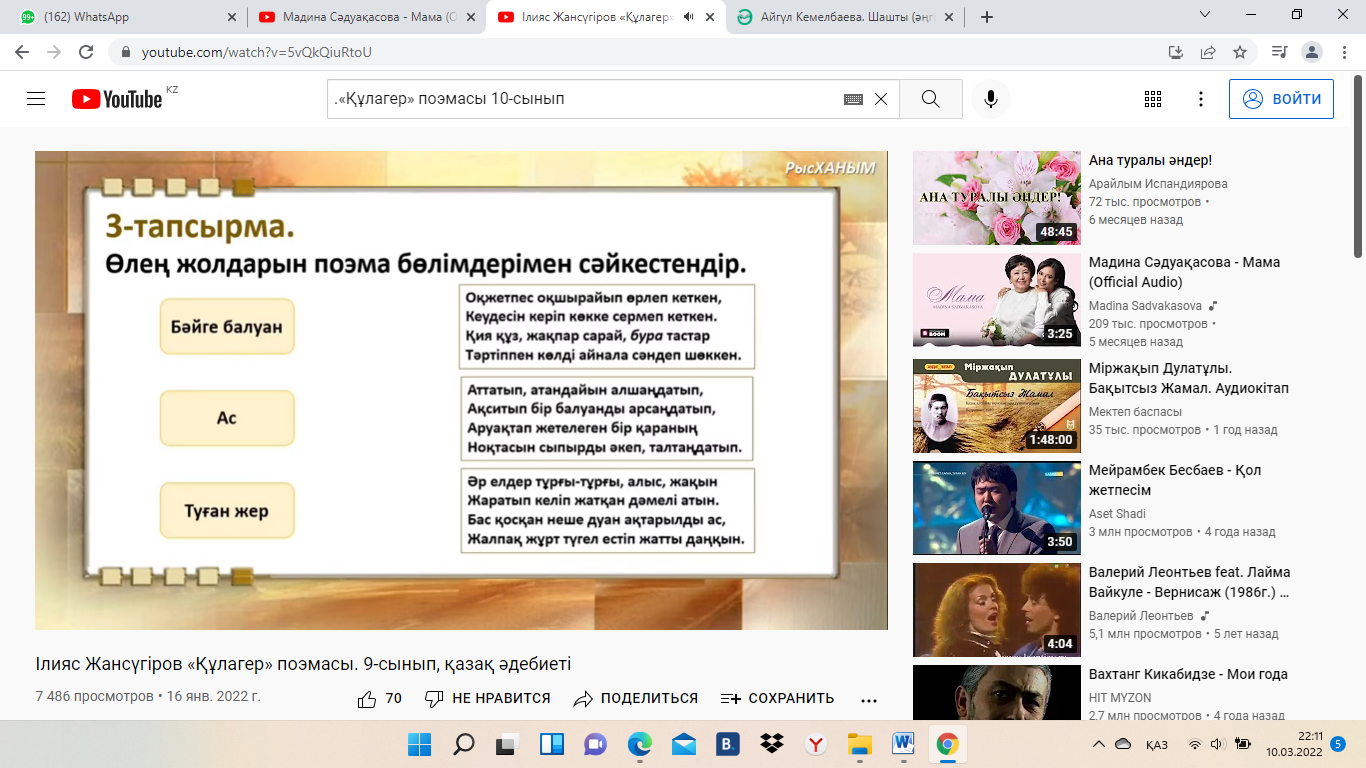Viewport: 1366px width, 768px height.
Task: Clear the YouTube search query
Action: (x=881, y=99)
